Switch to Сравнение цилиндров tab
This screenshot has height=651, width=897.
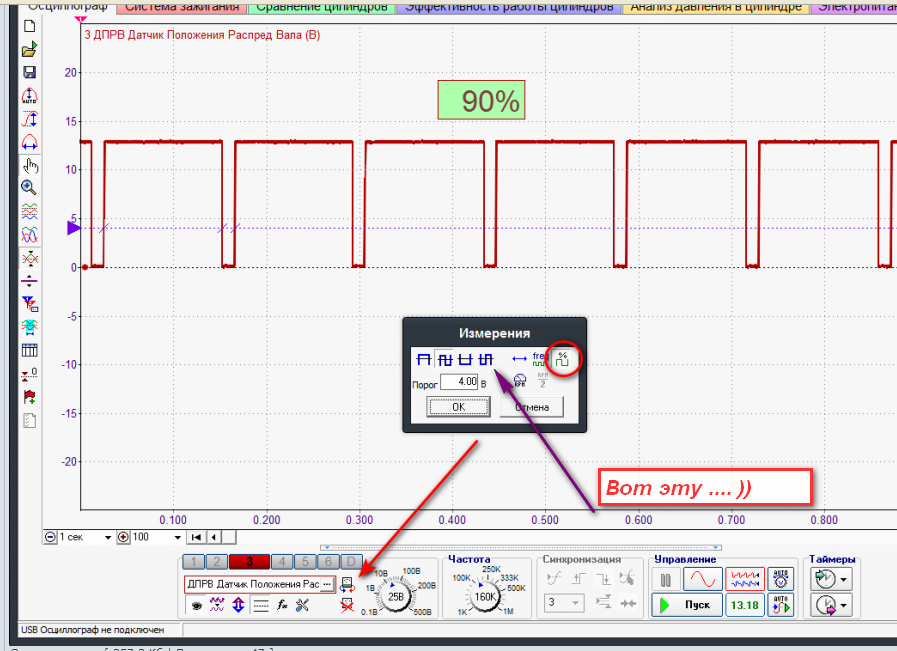point(322,7)
